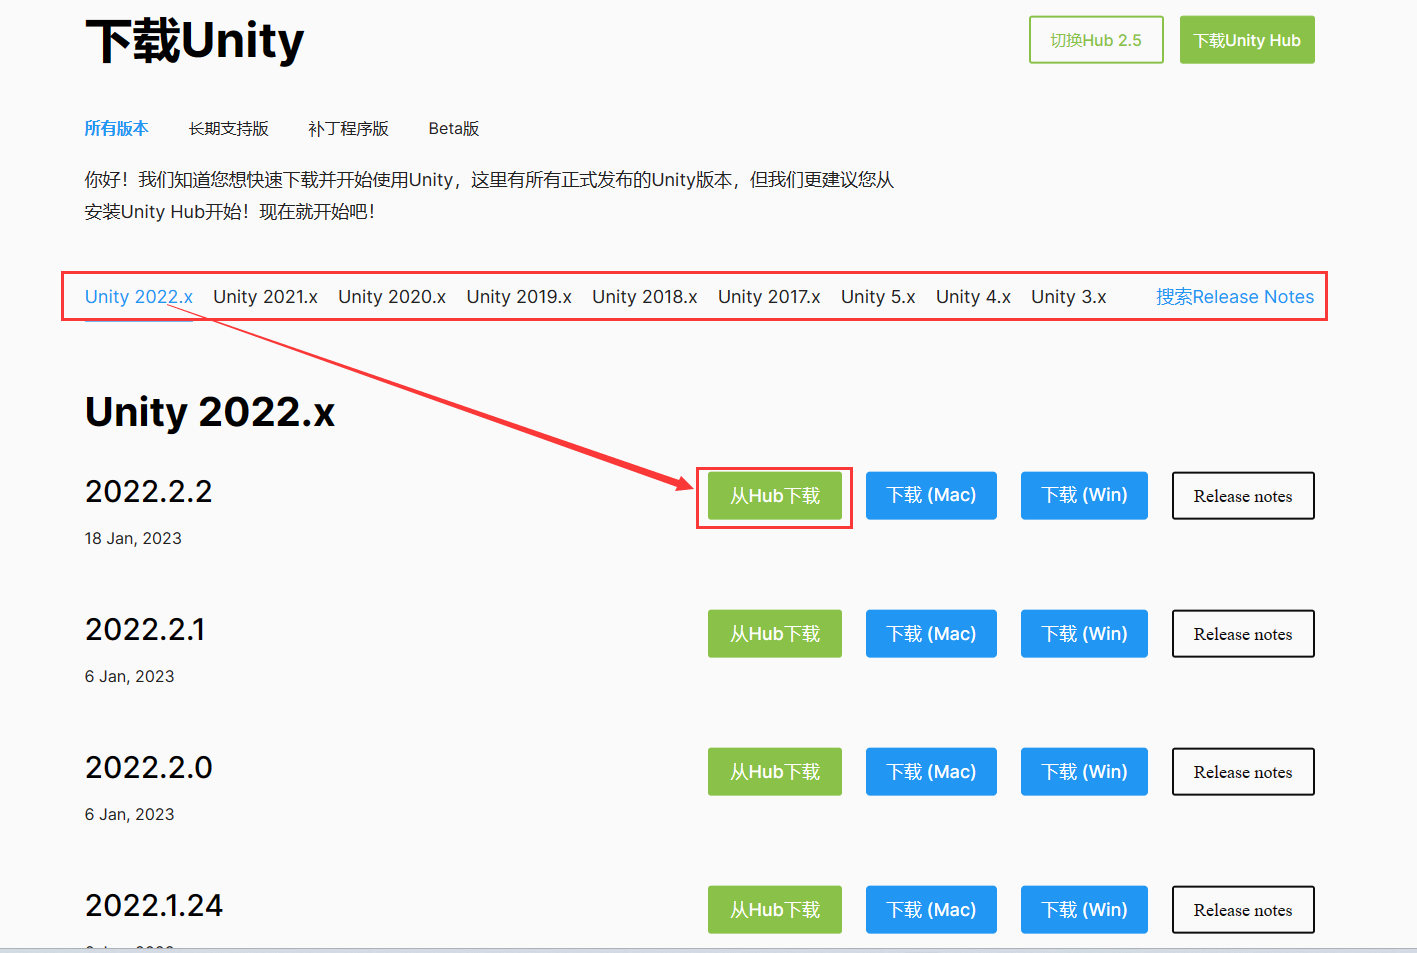The width and height of the screenshot is (1417, 953).
Task: Click the 切换Hub 2.5 button
Action: tap(1096, 39)
